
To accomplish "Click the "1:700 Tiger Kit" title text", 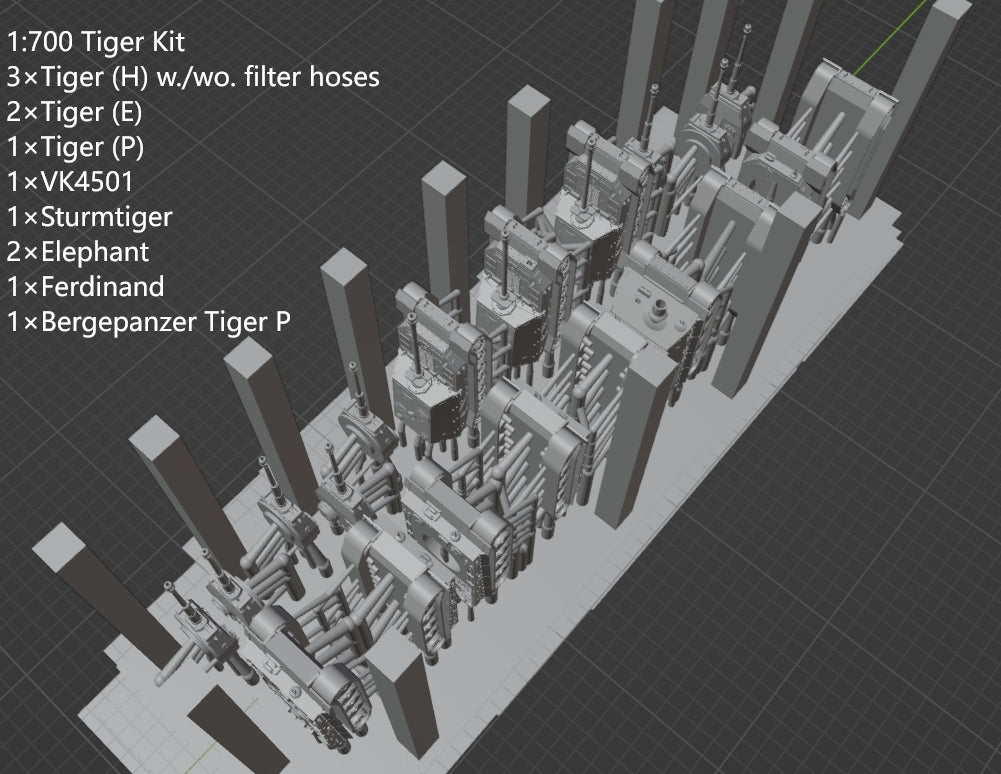I will [x=95, y=42].
